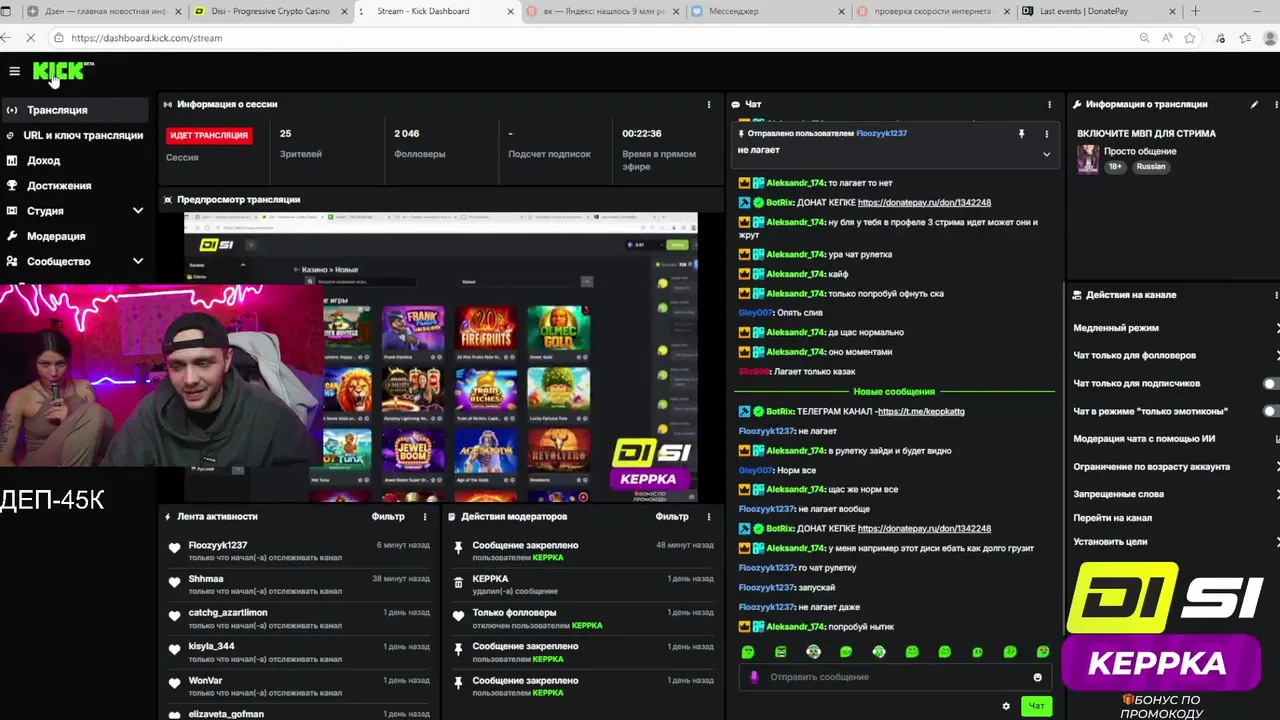Go back with browser back arrow
Viewport: 1280px width, 720px height.
click(x=7, y=38)
